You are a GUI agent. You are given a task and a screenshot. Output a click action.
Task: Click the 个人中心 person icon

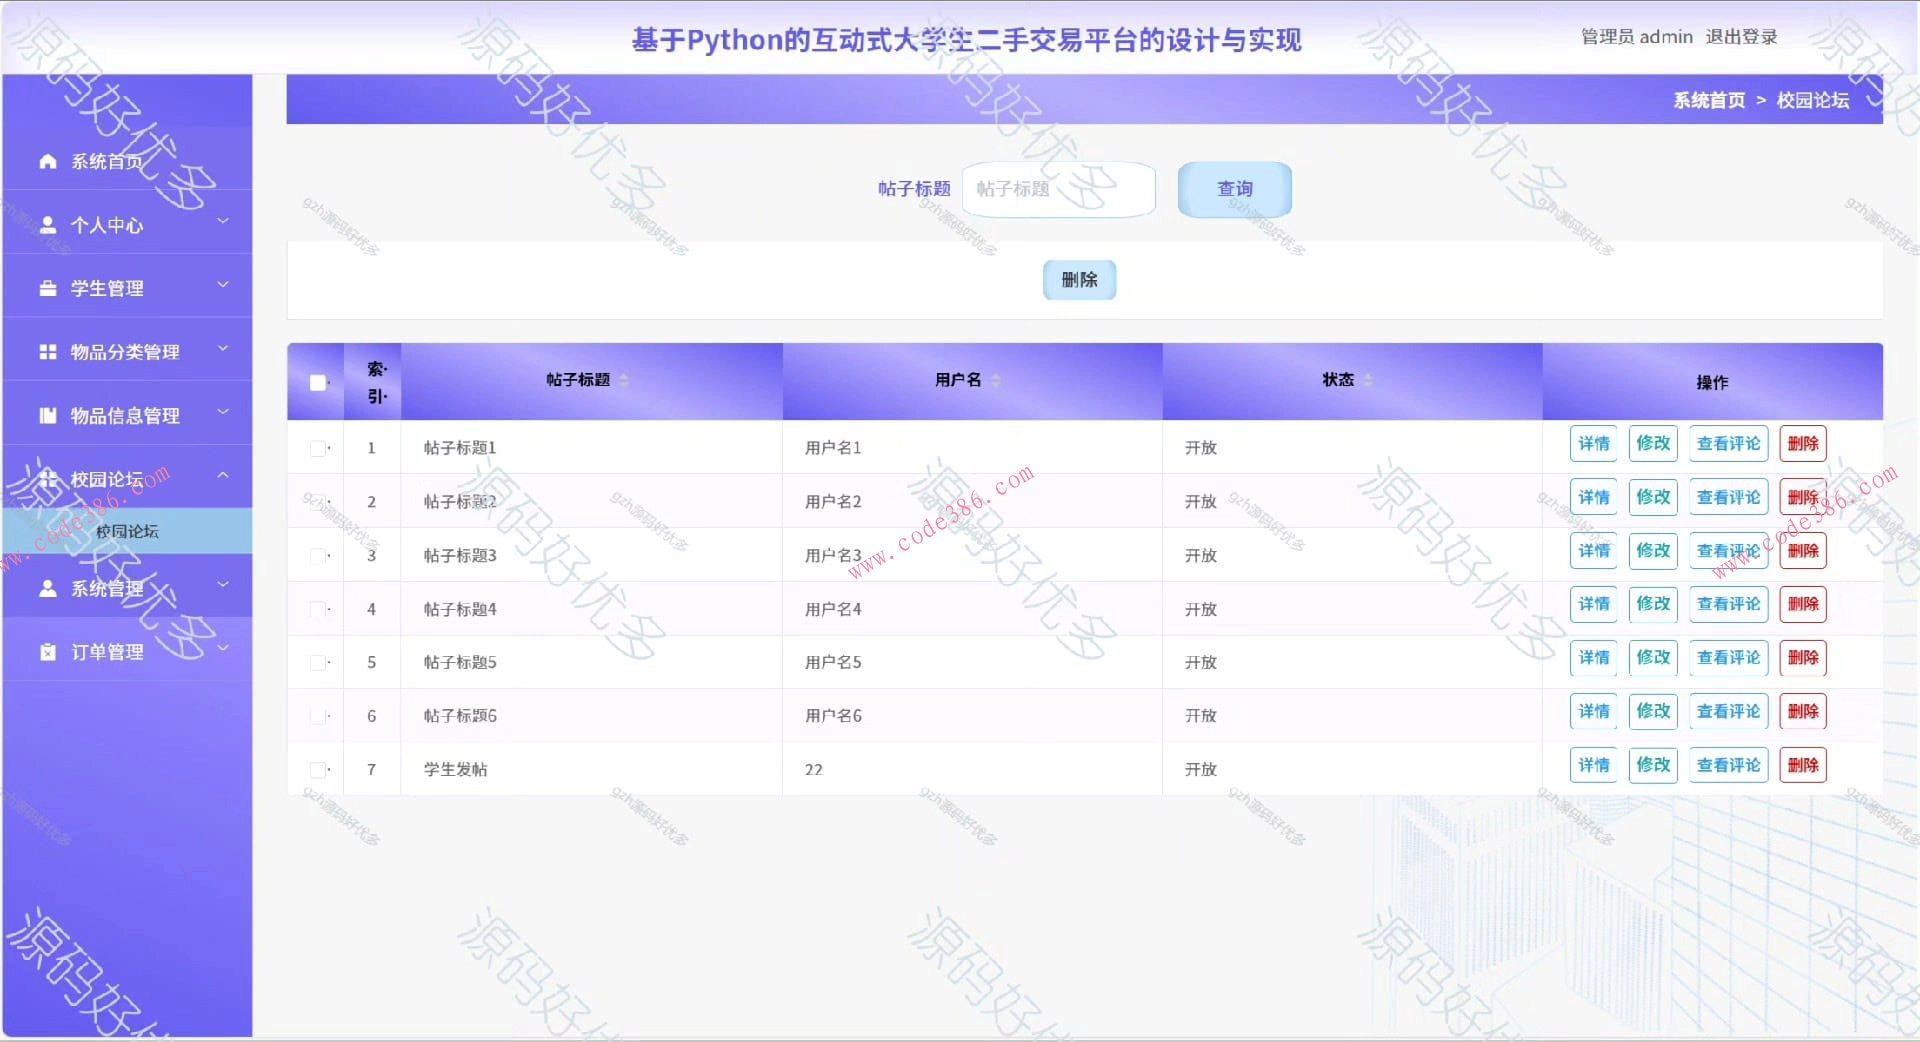(x=46, y=224)
